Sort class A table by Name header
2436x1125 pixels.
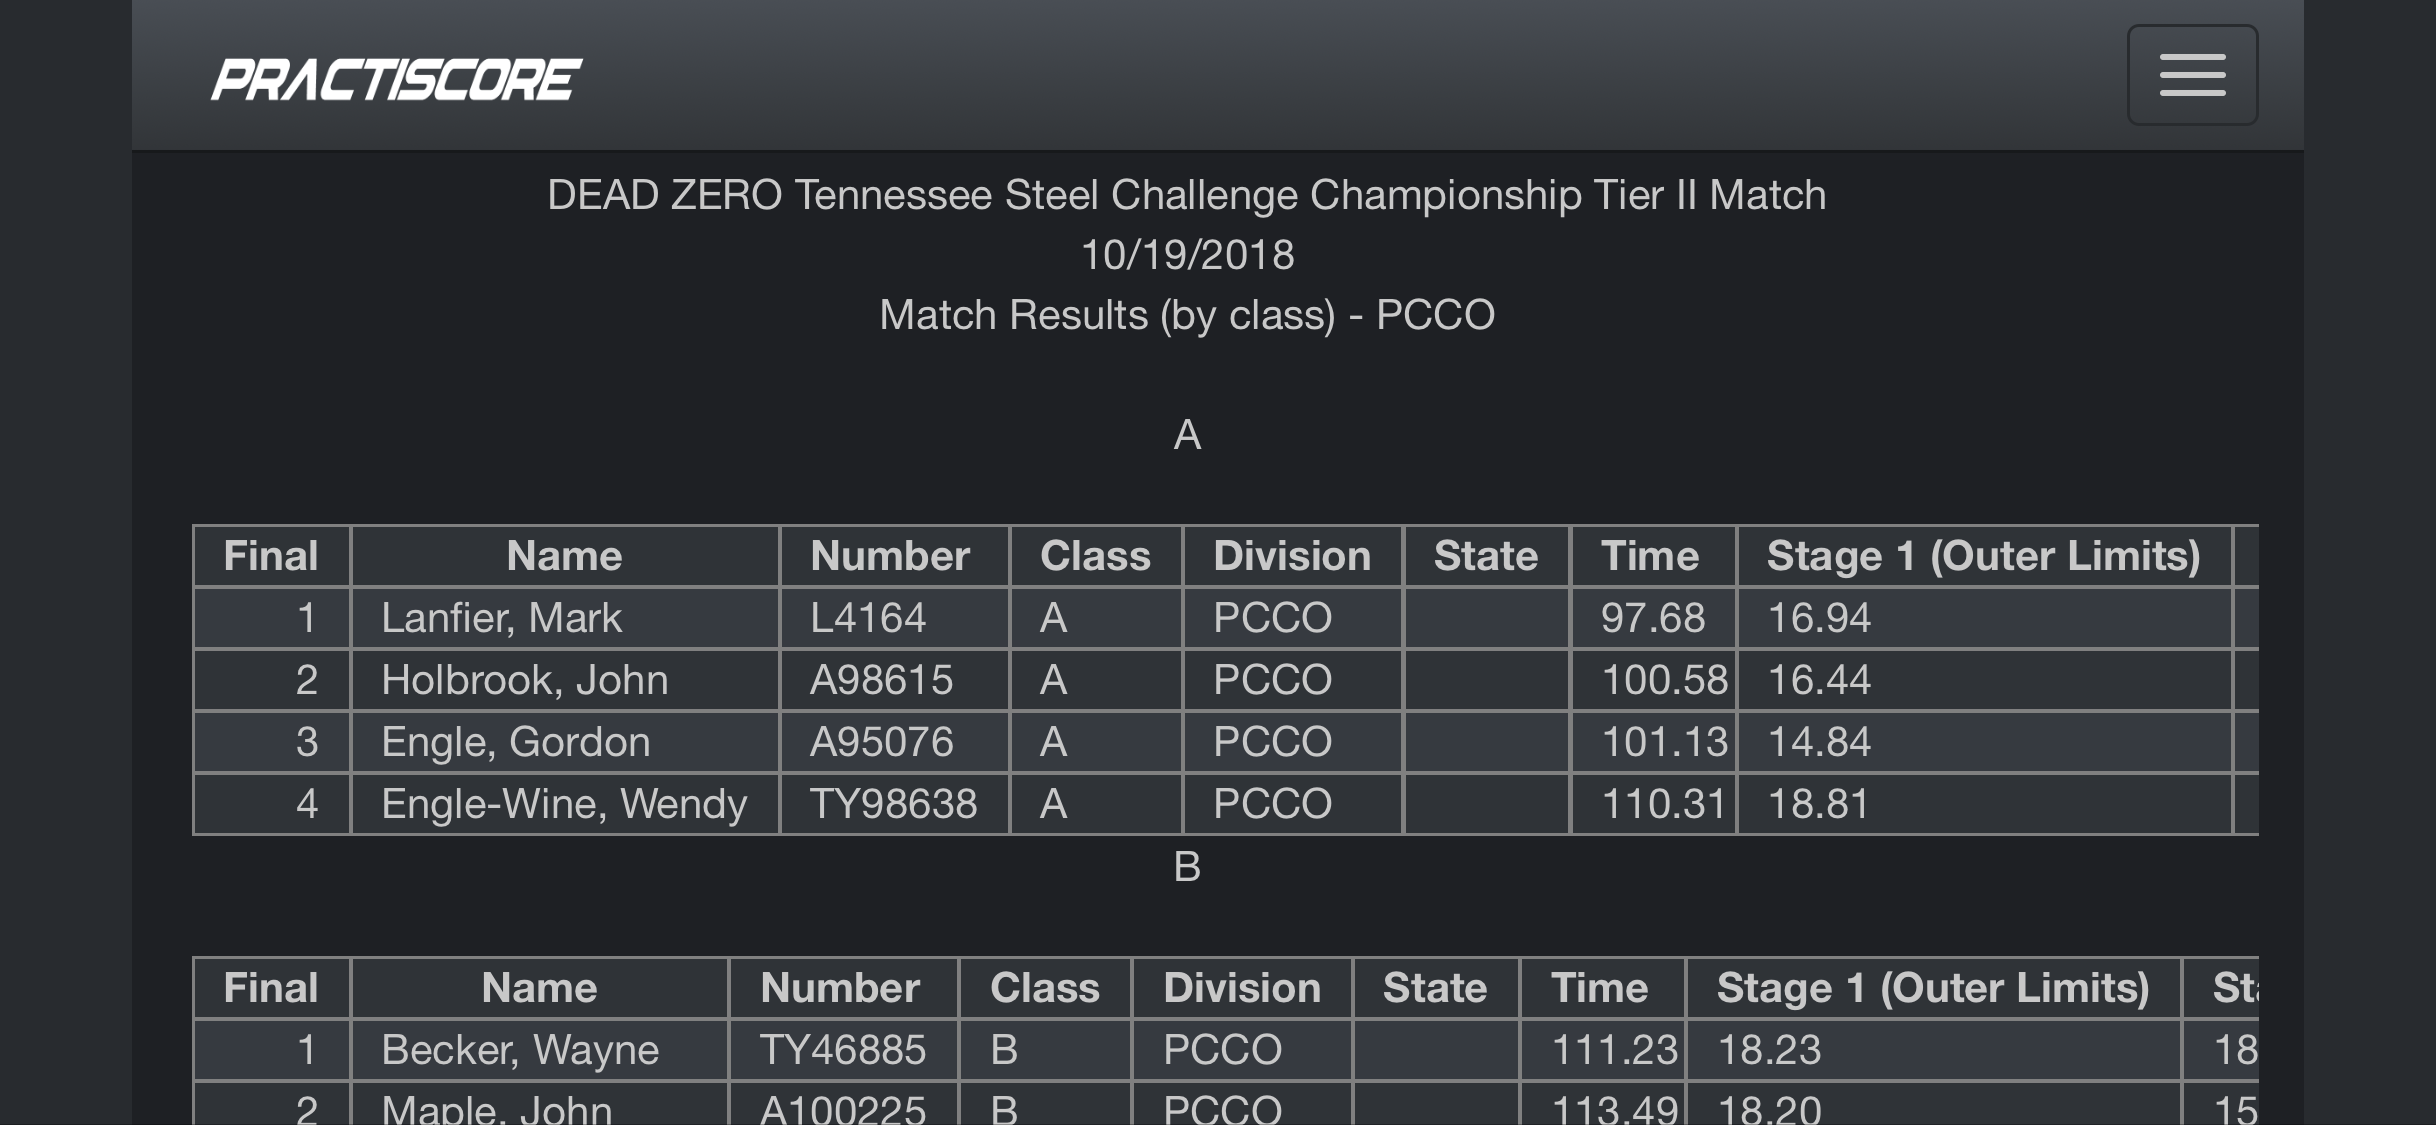tap(564, 556)
